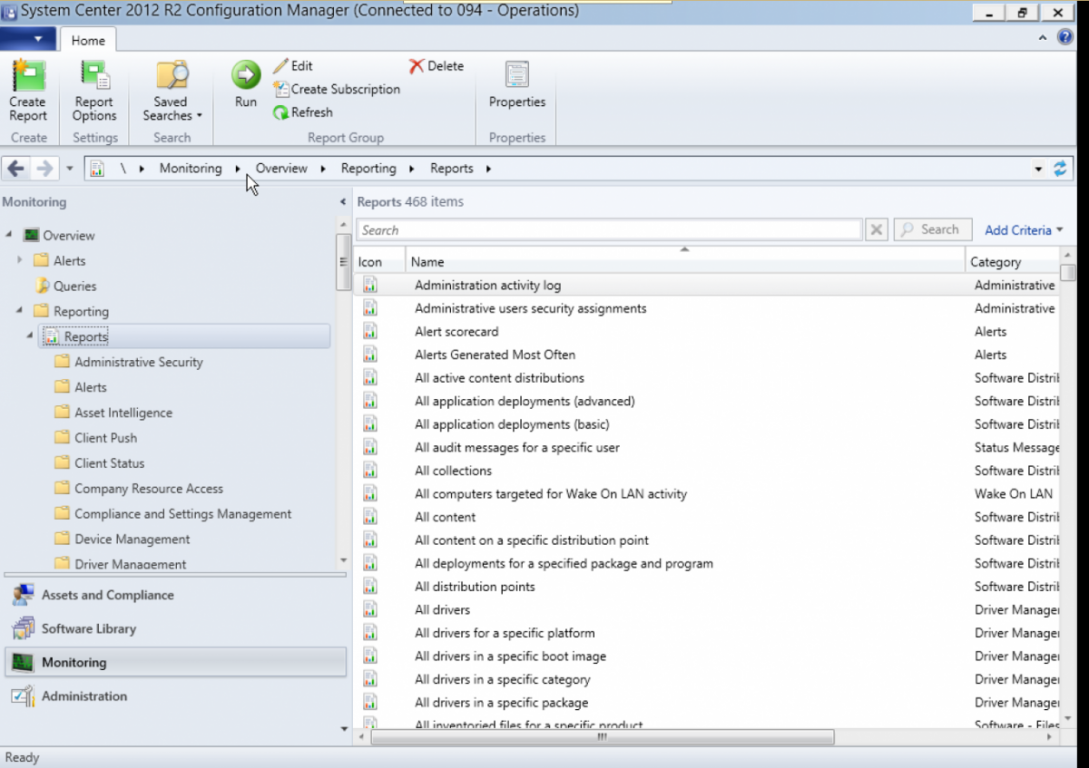Click the Search input field
The height and width of the screenshot is (768, 1089).
(x=608, y=230)
